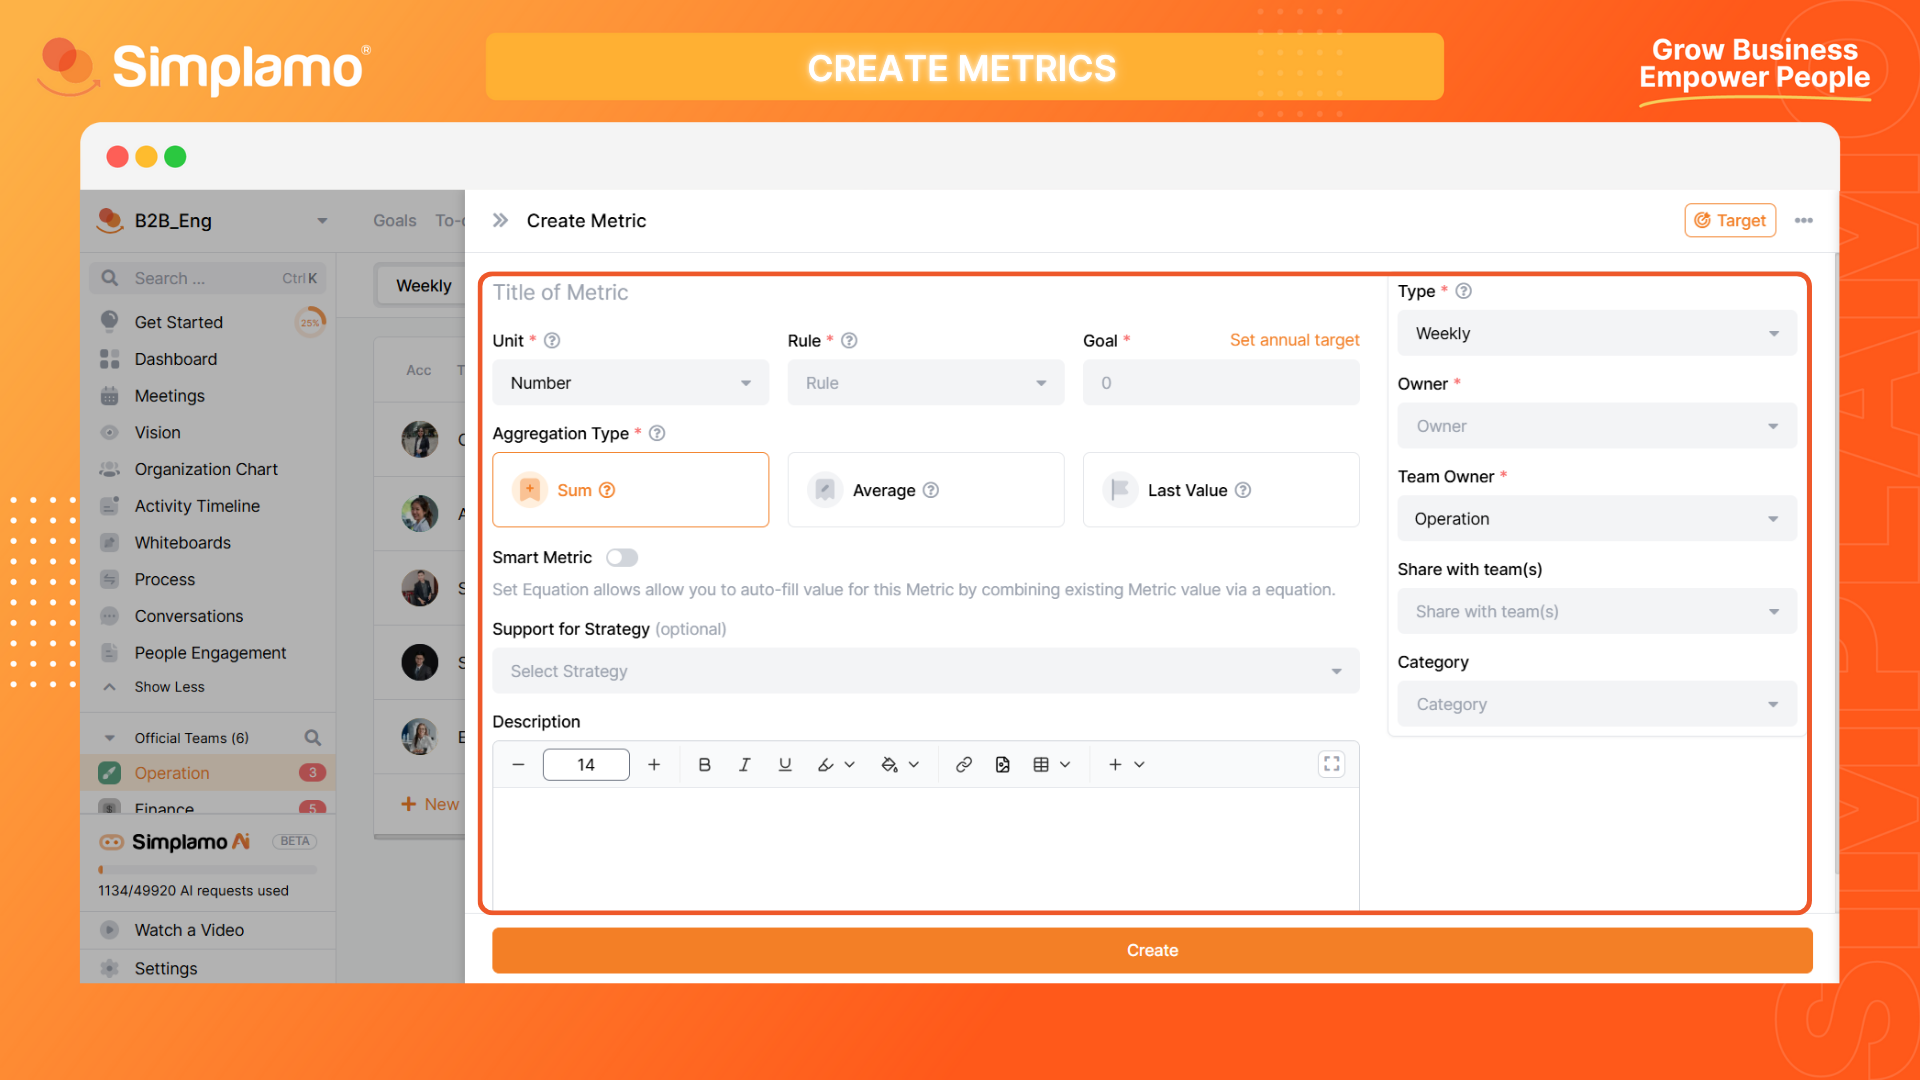Click the New button with plus sign
This screenshot has width=1920, height=1080.
click(430, 804)
